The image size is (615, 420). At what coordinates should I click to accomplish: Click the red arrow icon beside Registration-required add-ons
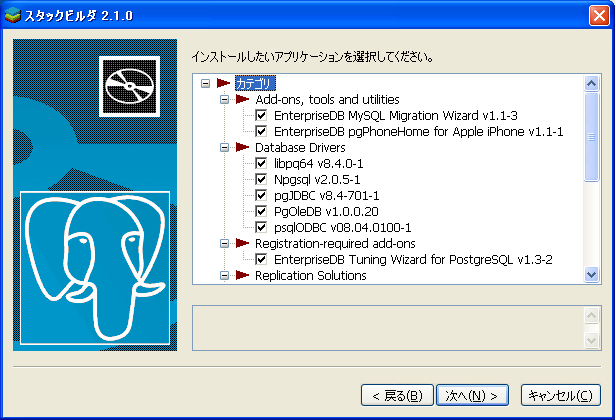pyautogui.click(x=242, y=244)
